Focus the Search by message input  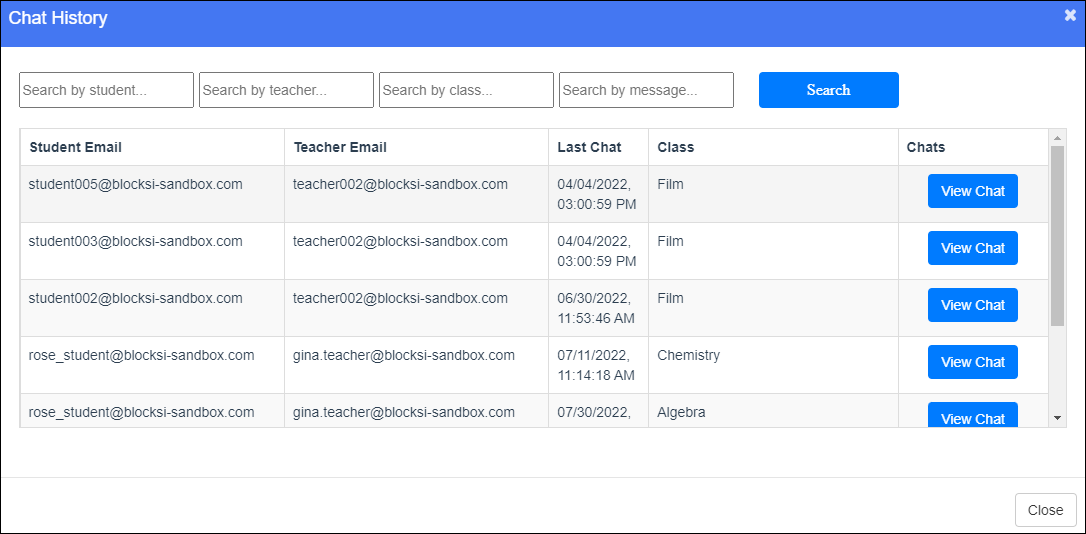(x=646, y=90)
